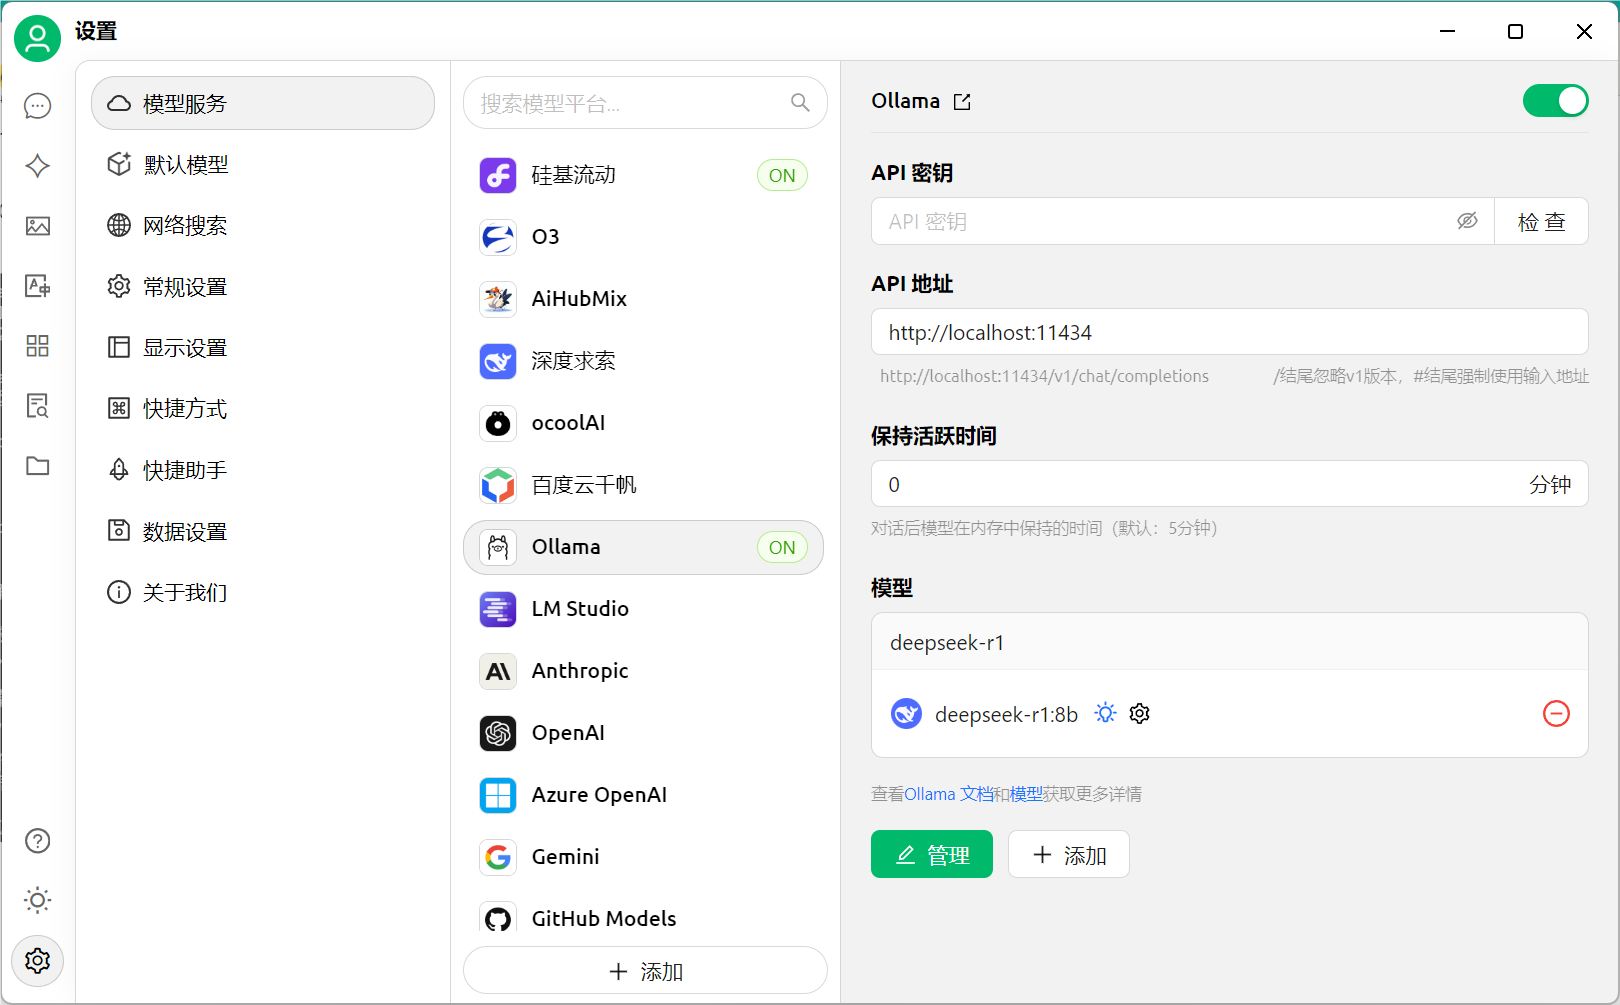Open the knowledge base sidebar icon
The image size is (1620, 1005).
point(38,406)
